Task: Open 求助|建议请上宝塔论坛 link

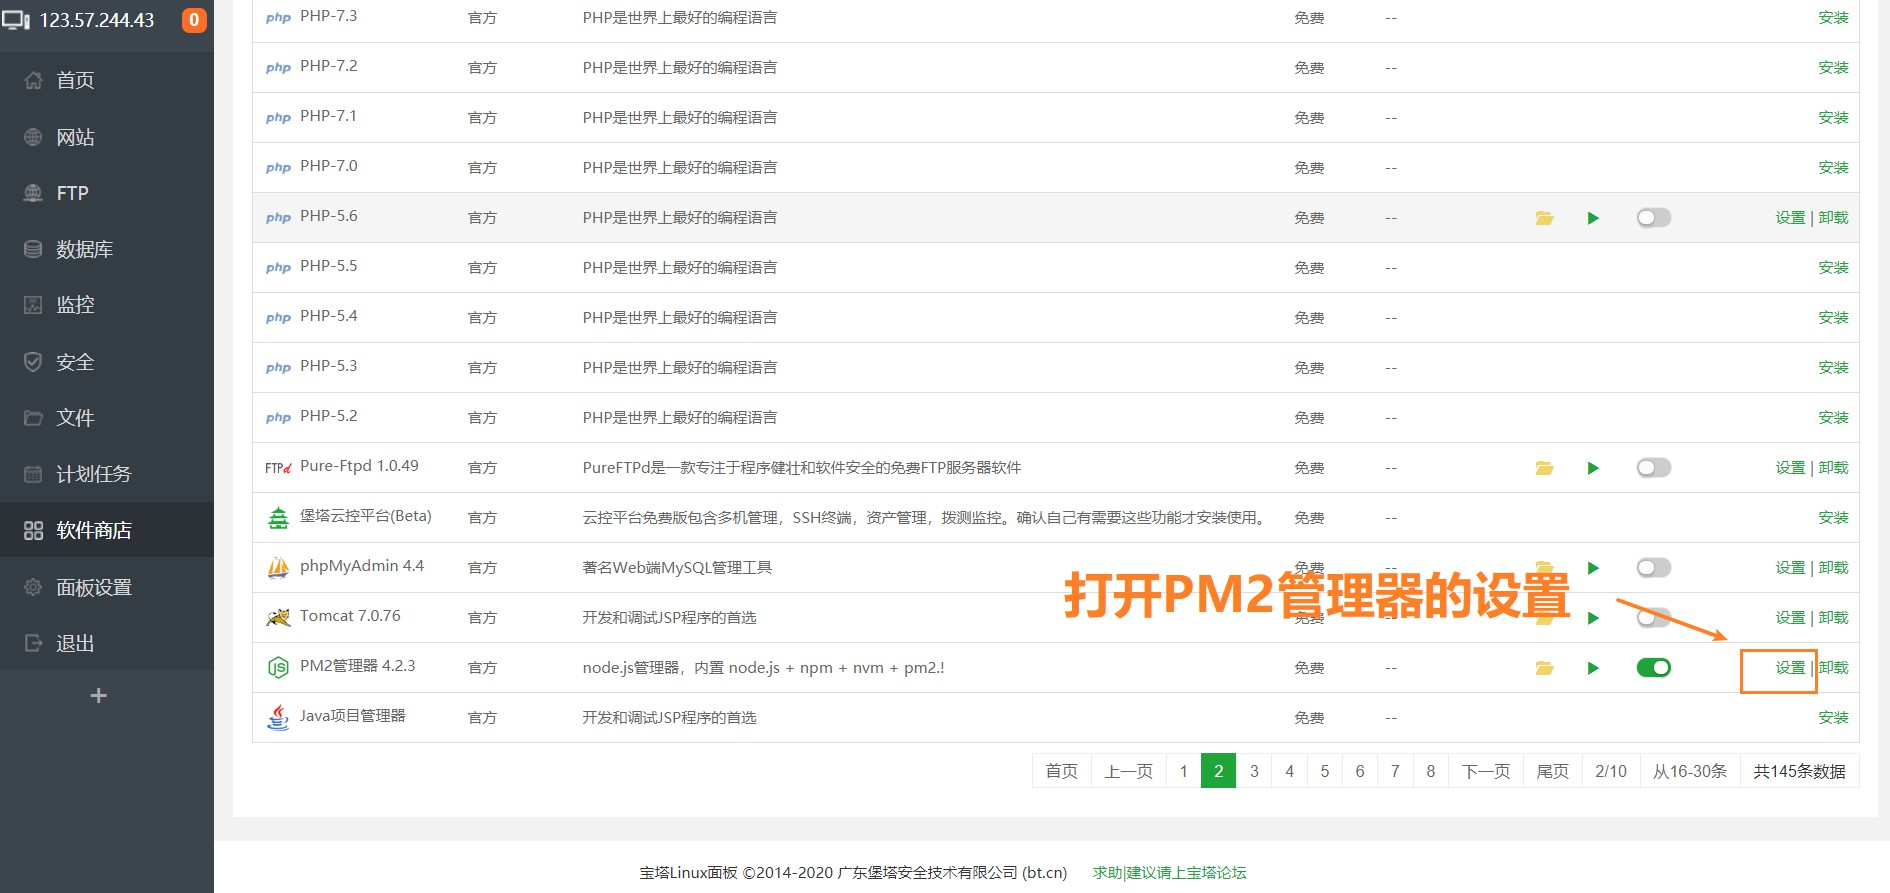Action: [x=1169, y=872]
